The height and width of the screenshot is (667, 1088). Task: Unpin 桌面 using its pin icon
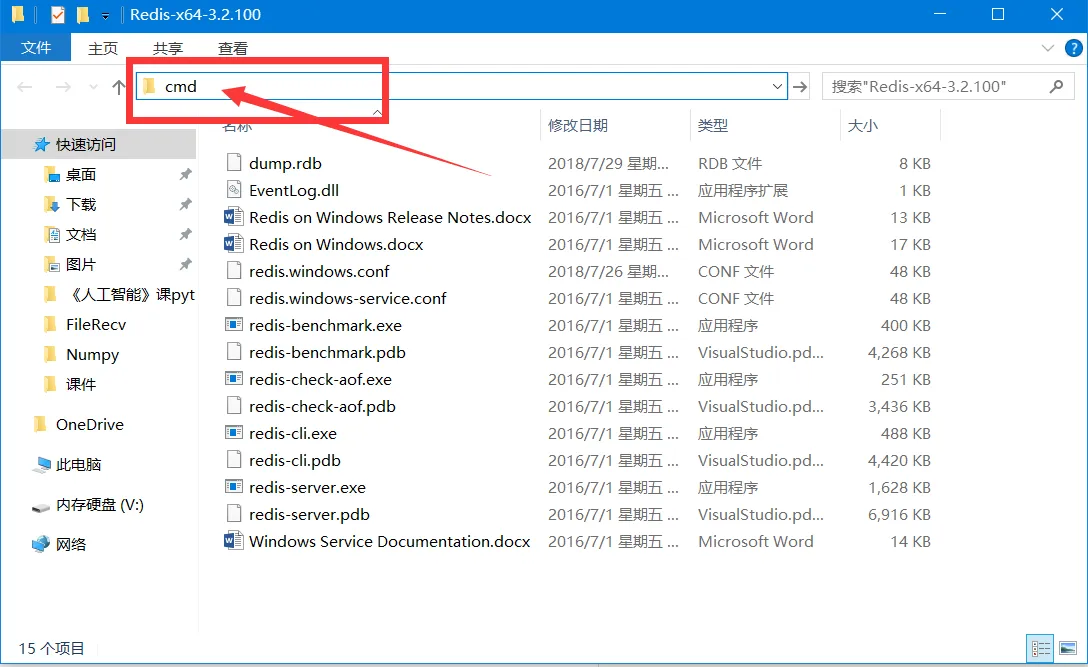pyautogui.click(x=185, y=175)
